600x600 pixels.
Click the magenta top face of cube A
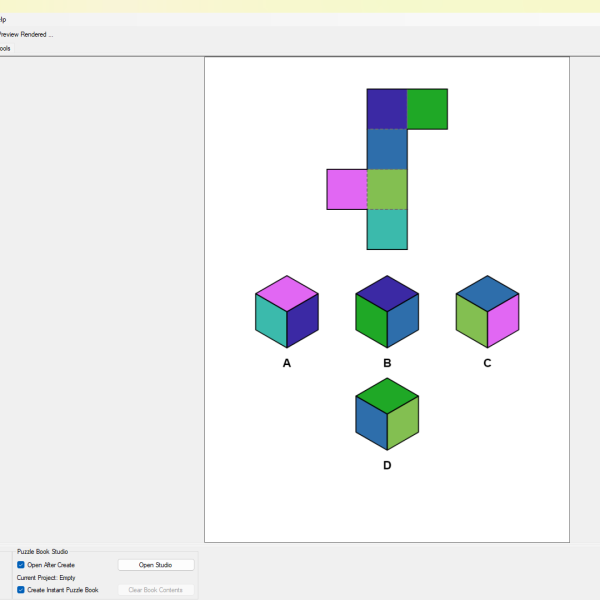point(287,293)
